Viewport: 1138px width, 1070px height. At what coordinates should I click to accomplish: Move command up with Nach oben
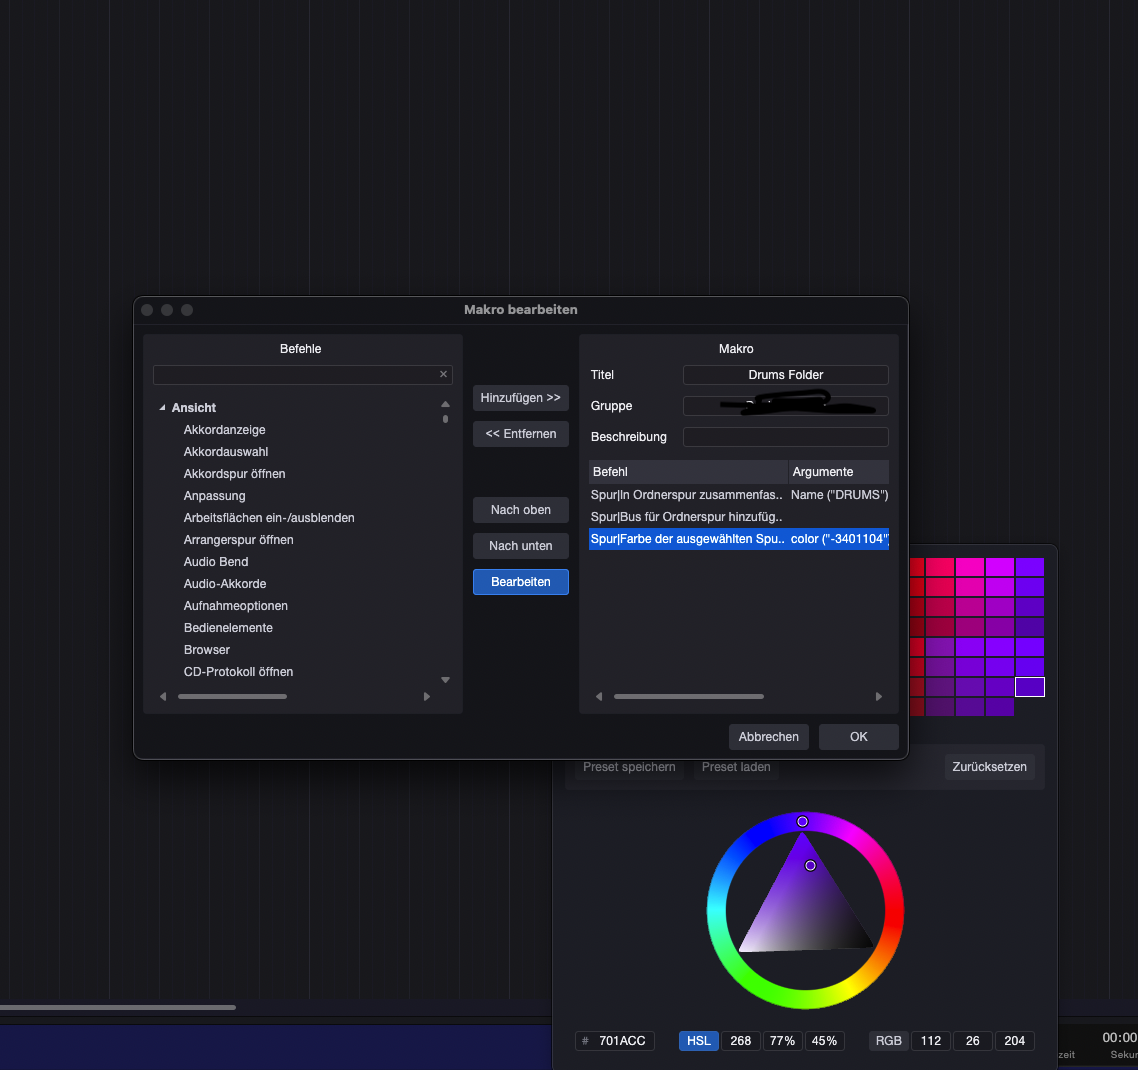click(x=520, y=510)
